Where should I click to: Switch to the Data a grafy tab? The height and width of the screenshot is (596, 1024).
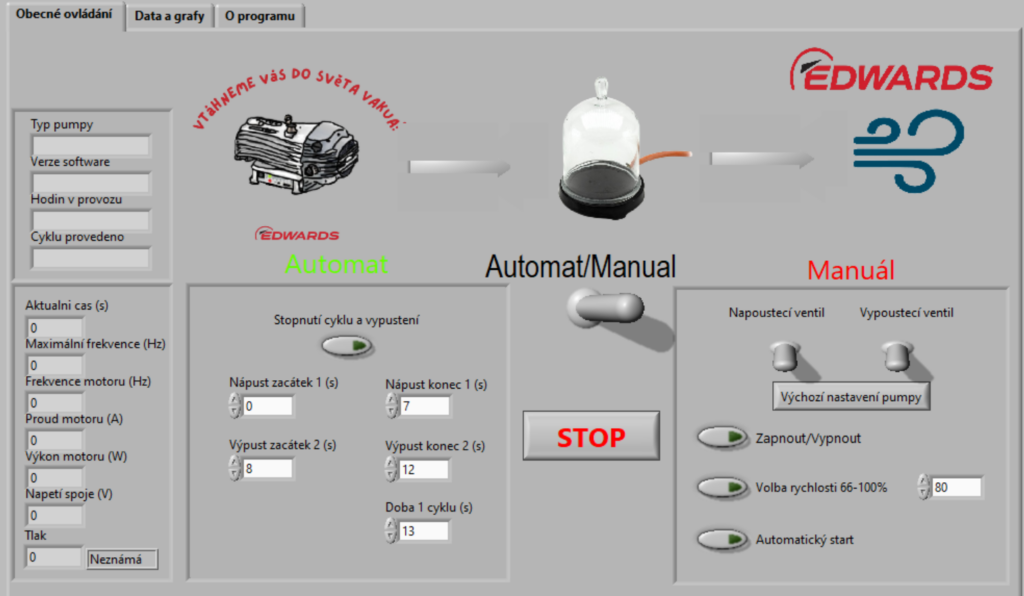click(x=169, y=16)
